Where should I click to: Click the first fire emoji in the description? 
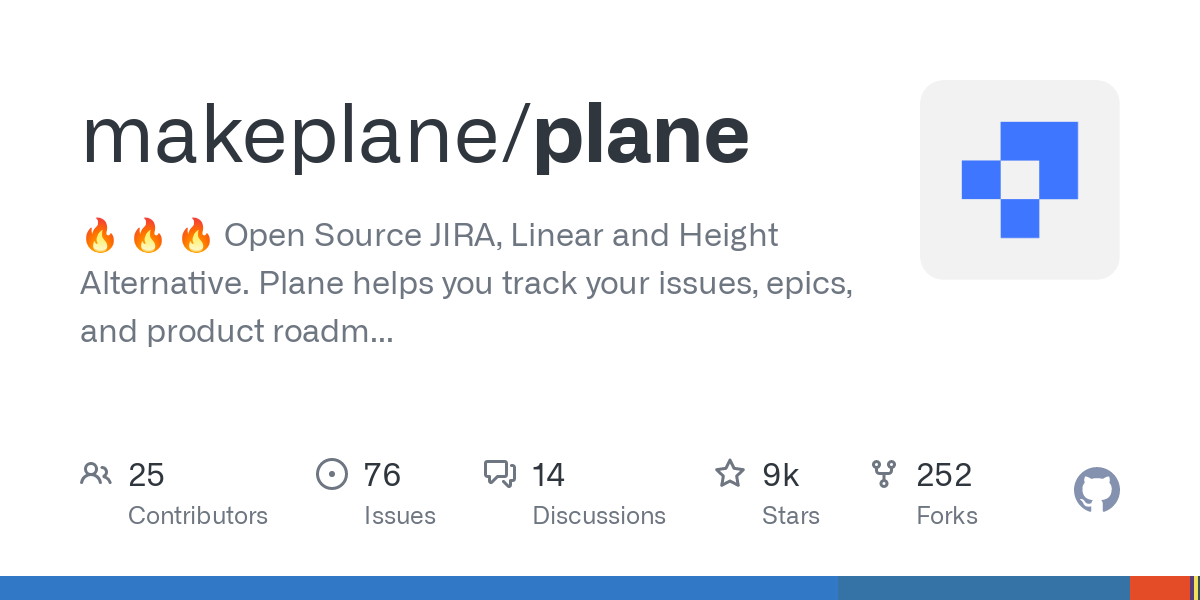tap(100, 236)
